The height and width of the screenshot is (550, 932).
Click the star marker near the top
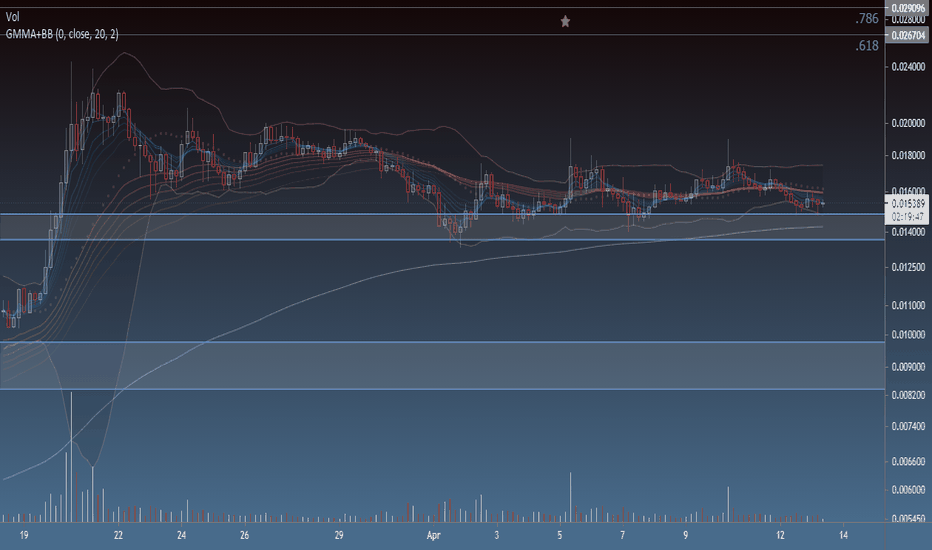tap(565, 22)
